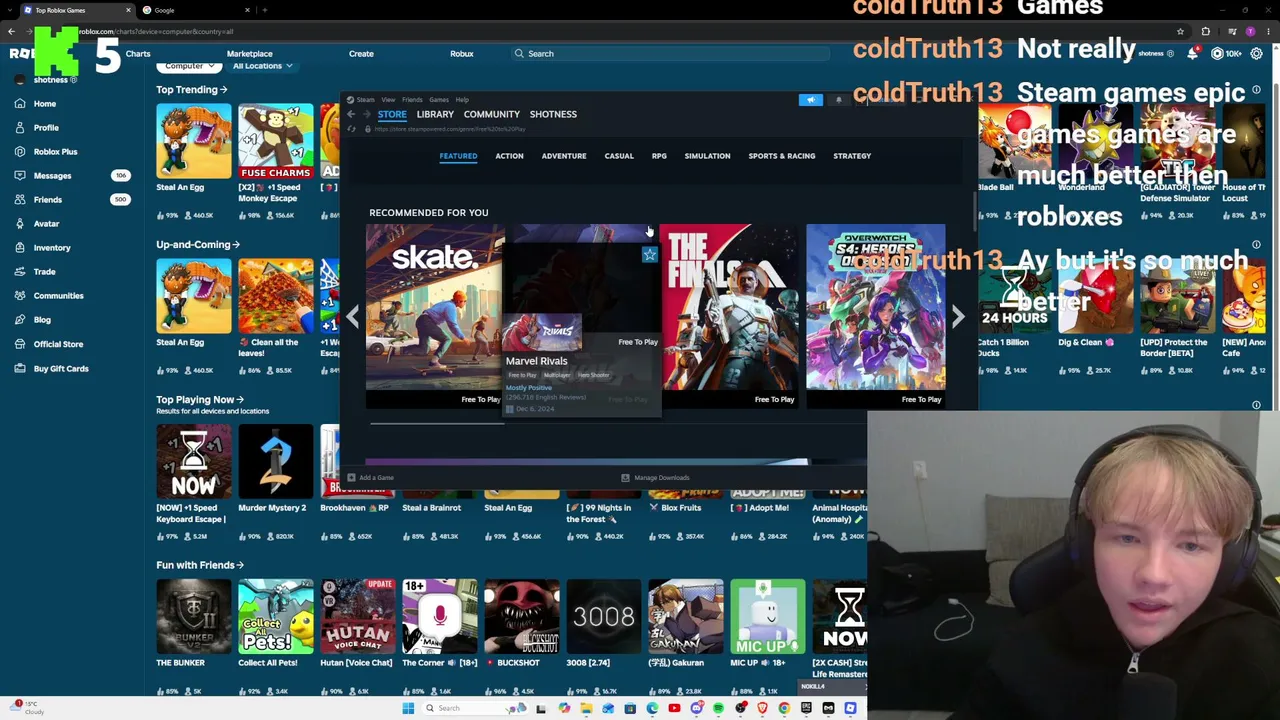Open Trade in the Roblox sidebar

pyautogui.click(x=44, y=271)
